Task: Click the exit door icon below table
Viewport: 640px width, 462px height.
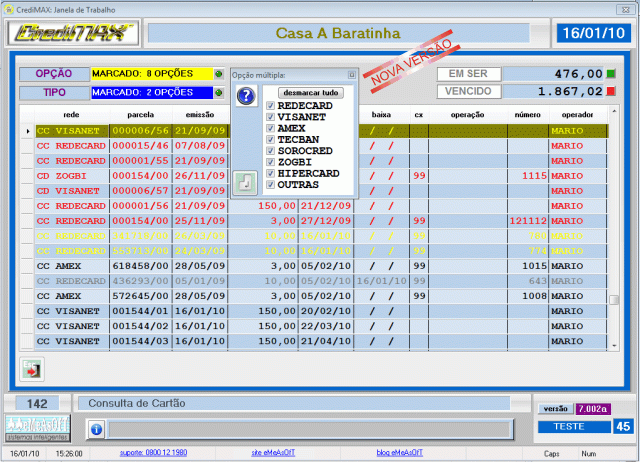Action: [31, 369]
